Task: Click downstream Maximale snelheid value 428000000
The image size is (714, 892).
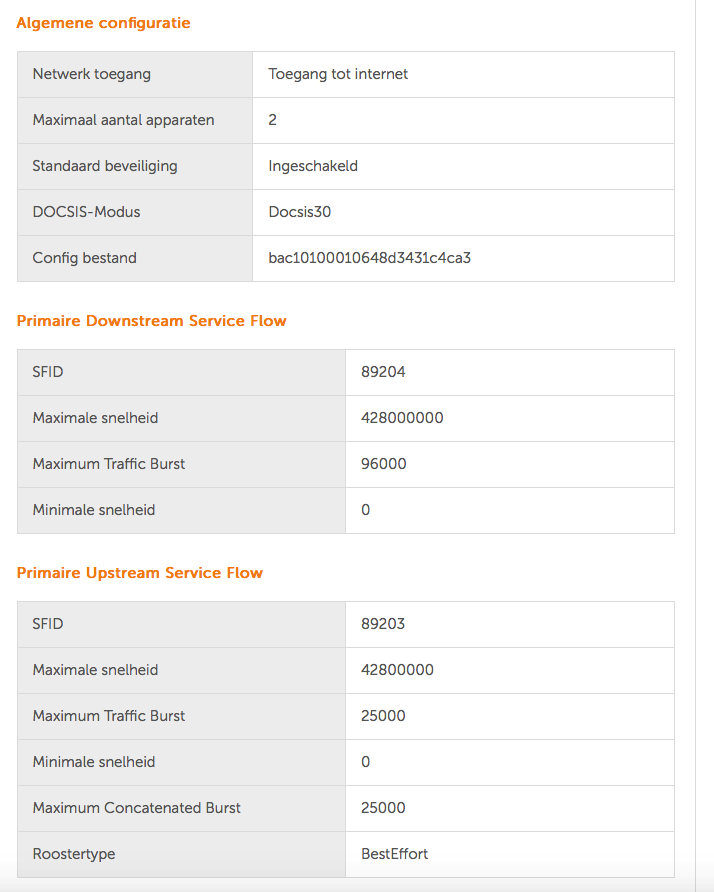Action: point(402,418)
